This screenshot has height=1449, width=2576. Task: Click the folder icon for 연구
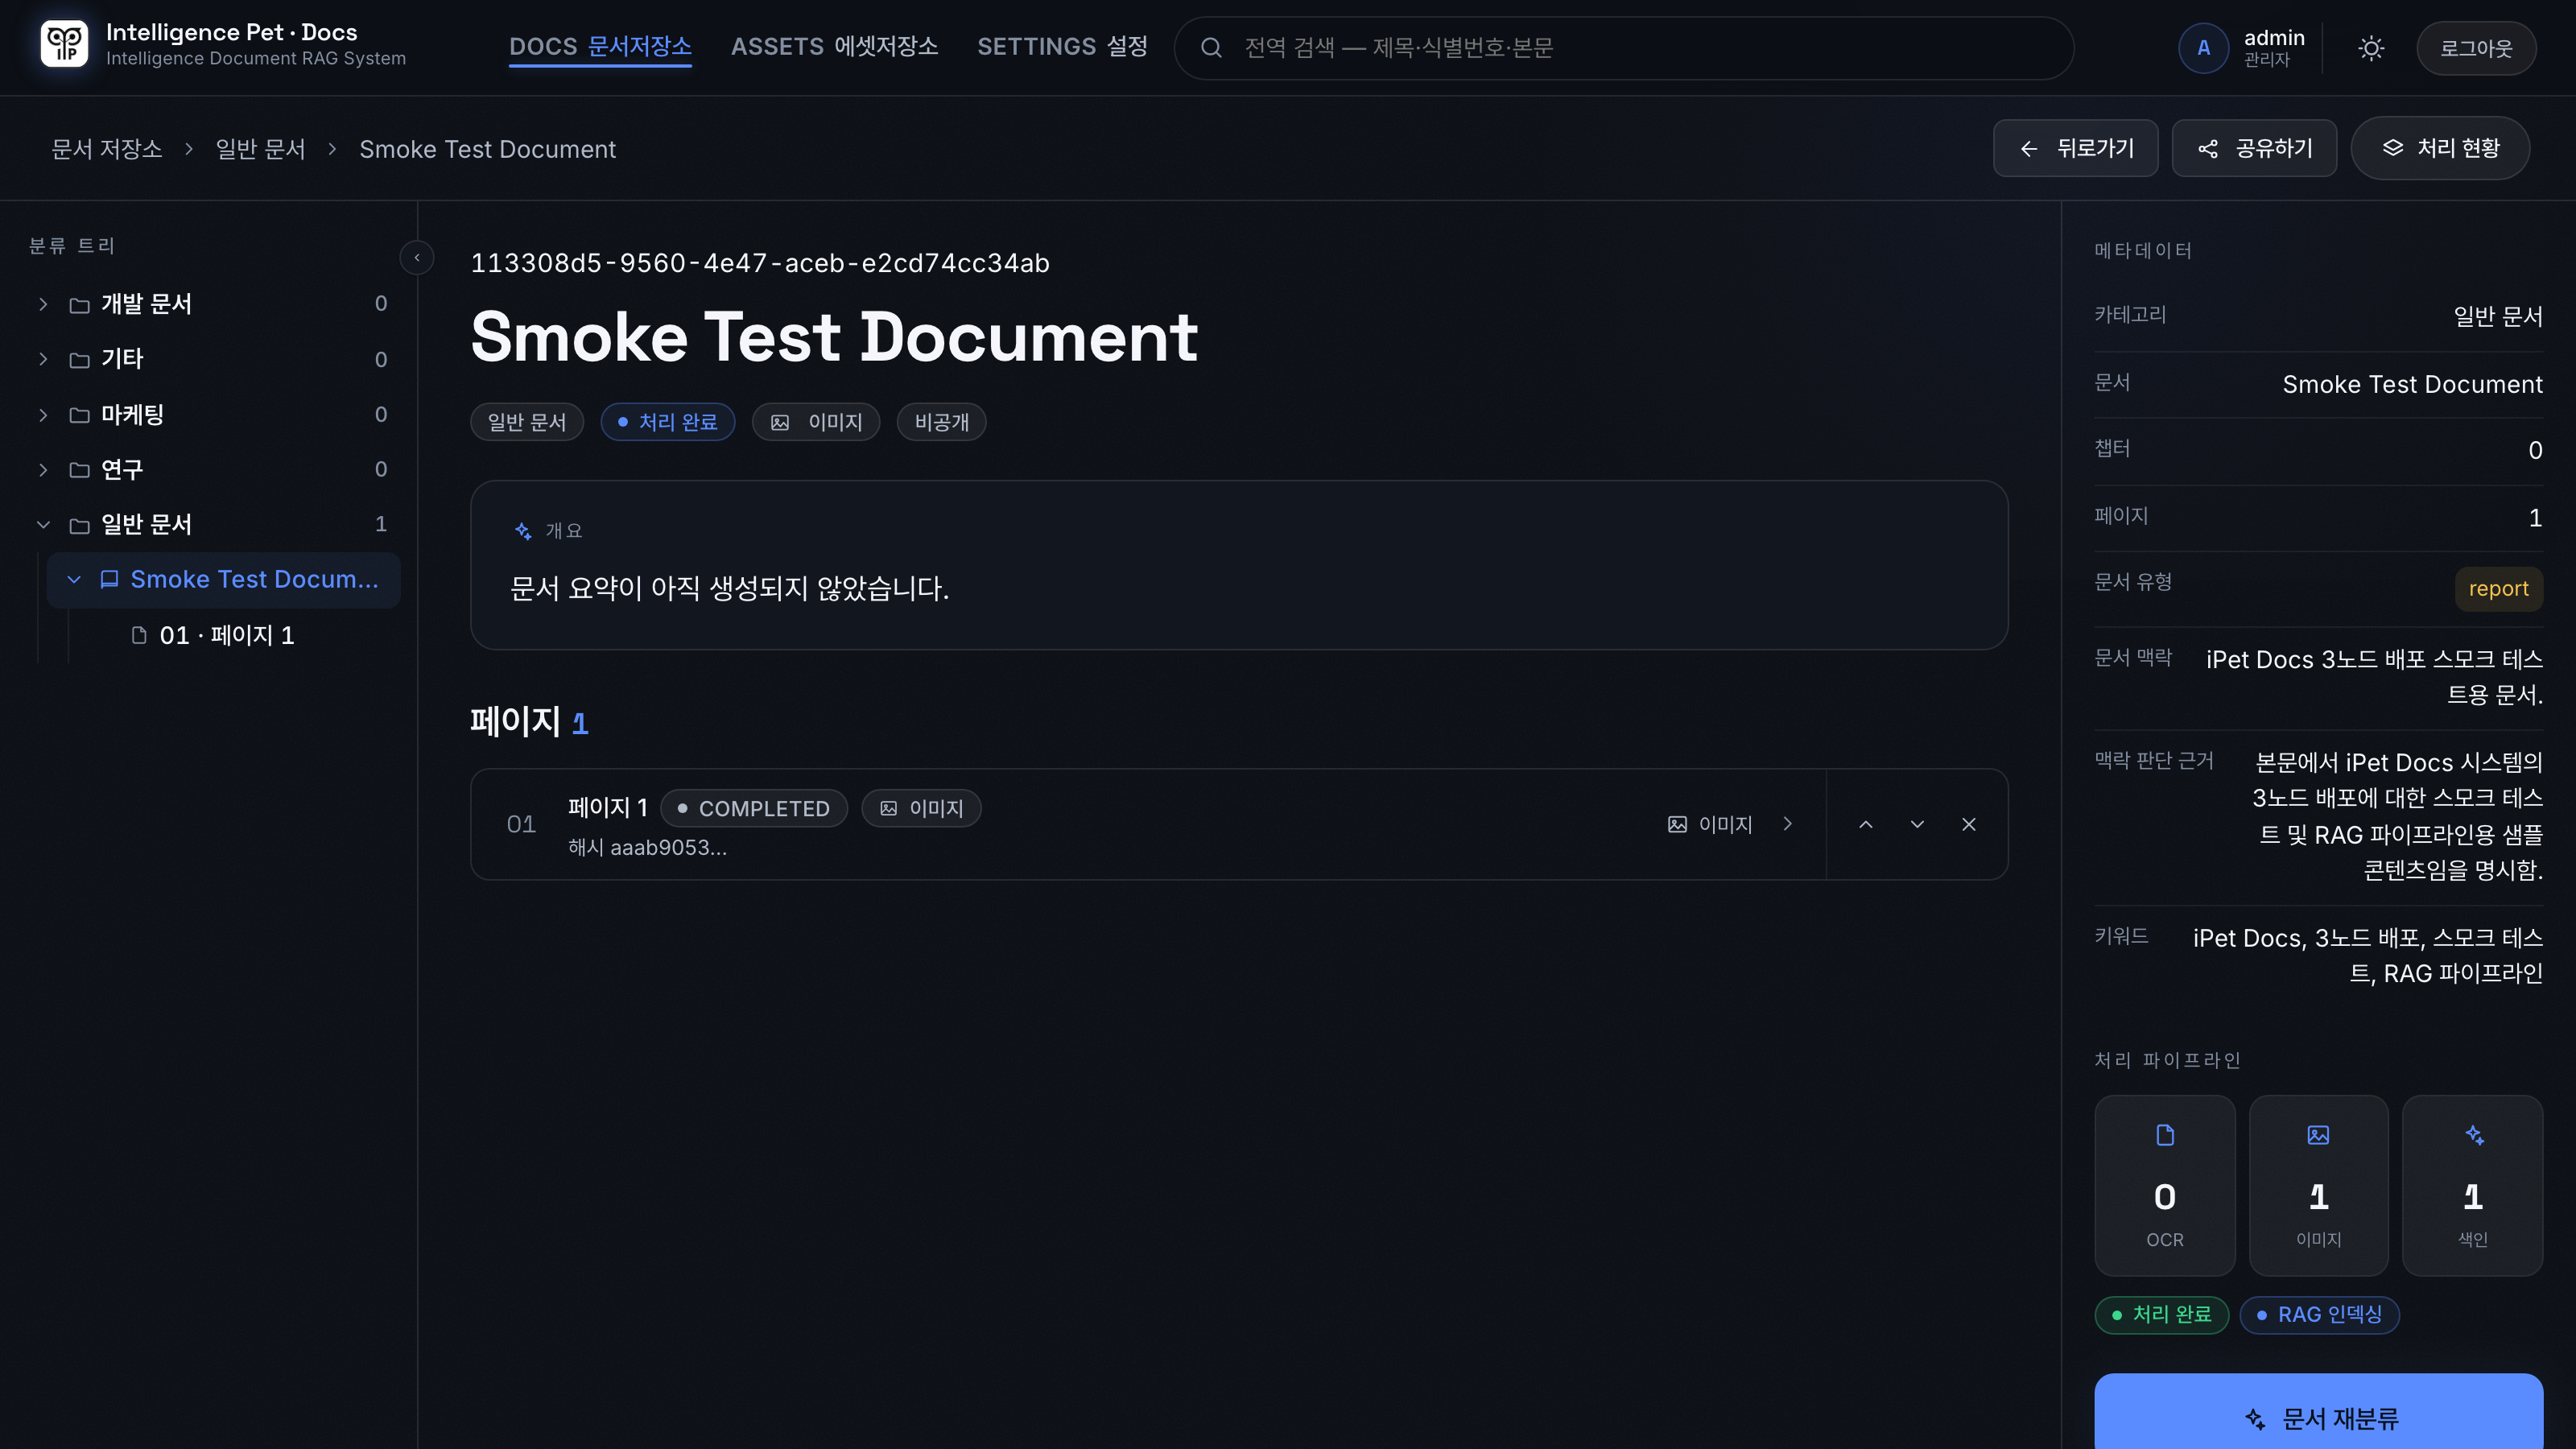pyautogui.click(x=80, y=470)
